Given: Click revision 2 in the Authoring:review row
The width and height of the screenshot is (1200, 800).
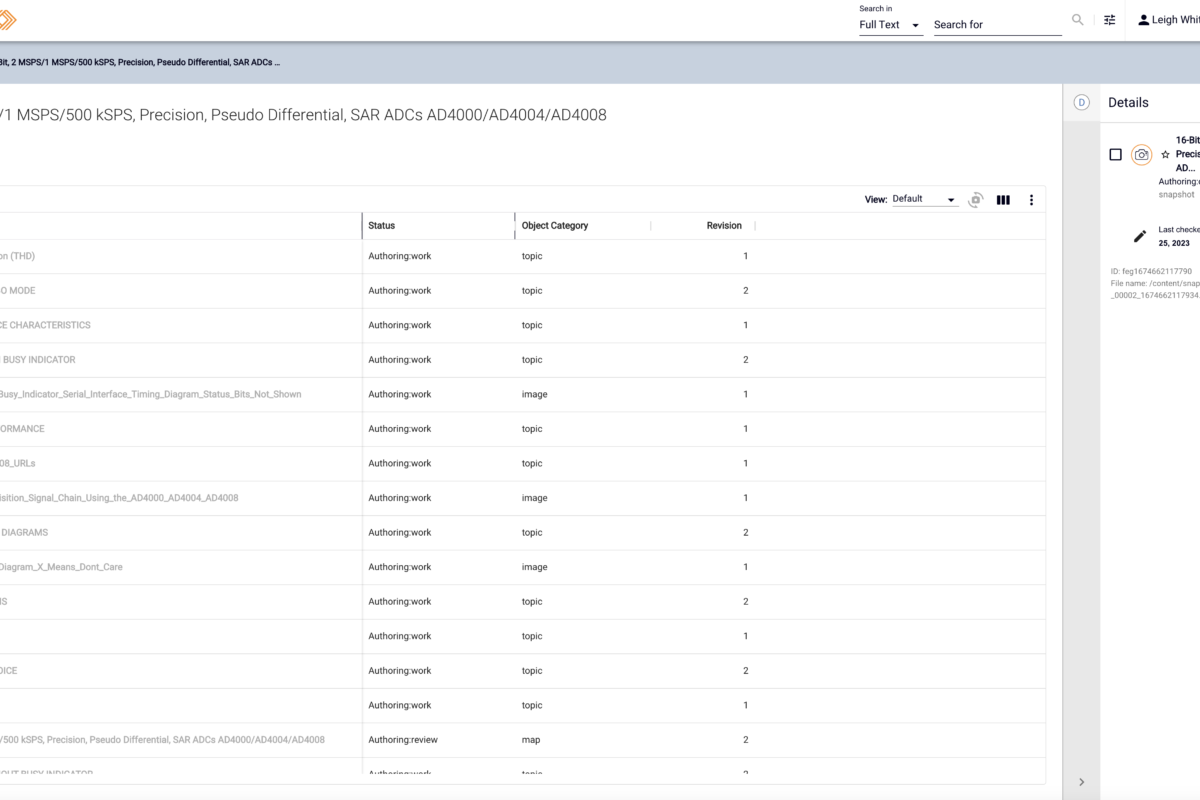Looking at the screenshot, I should tap(745, 740).
